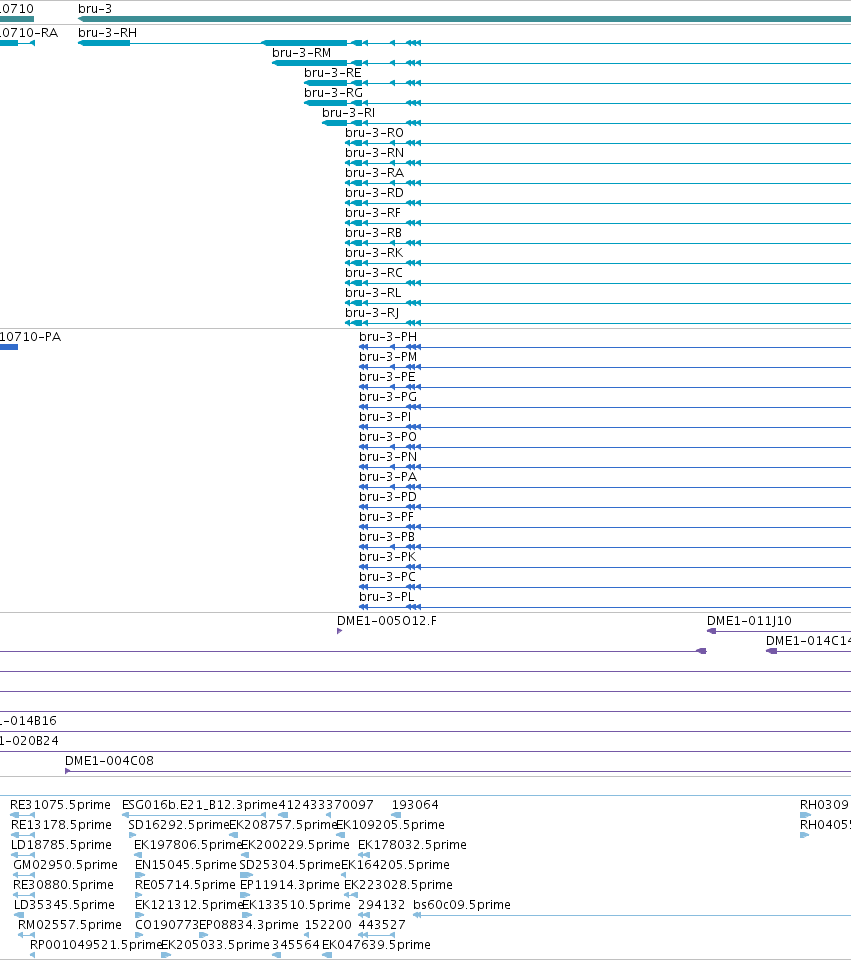
Task: Click CDS label bru-3-PC
Action: [x=388, y=577]
